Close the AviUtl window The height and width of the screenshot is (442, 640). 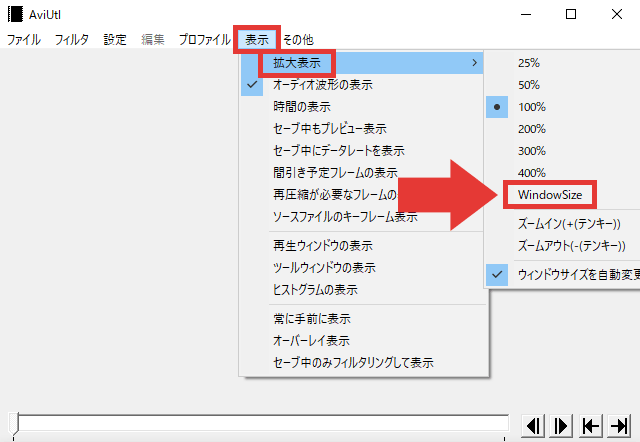(617, 14)
